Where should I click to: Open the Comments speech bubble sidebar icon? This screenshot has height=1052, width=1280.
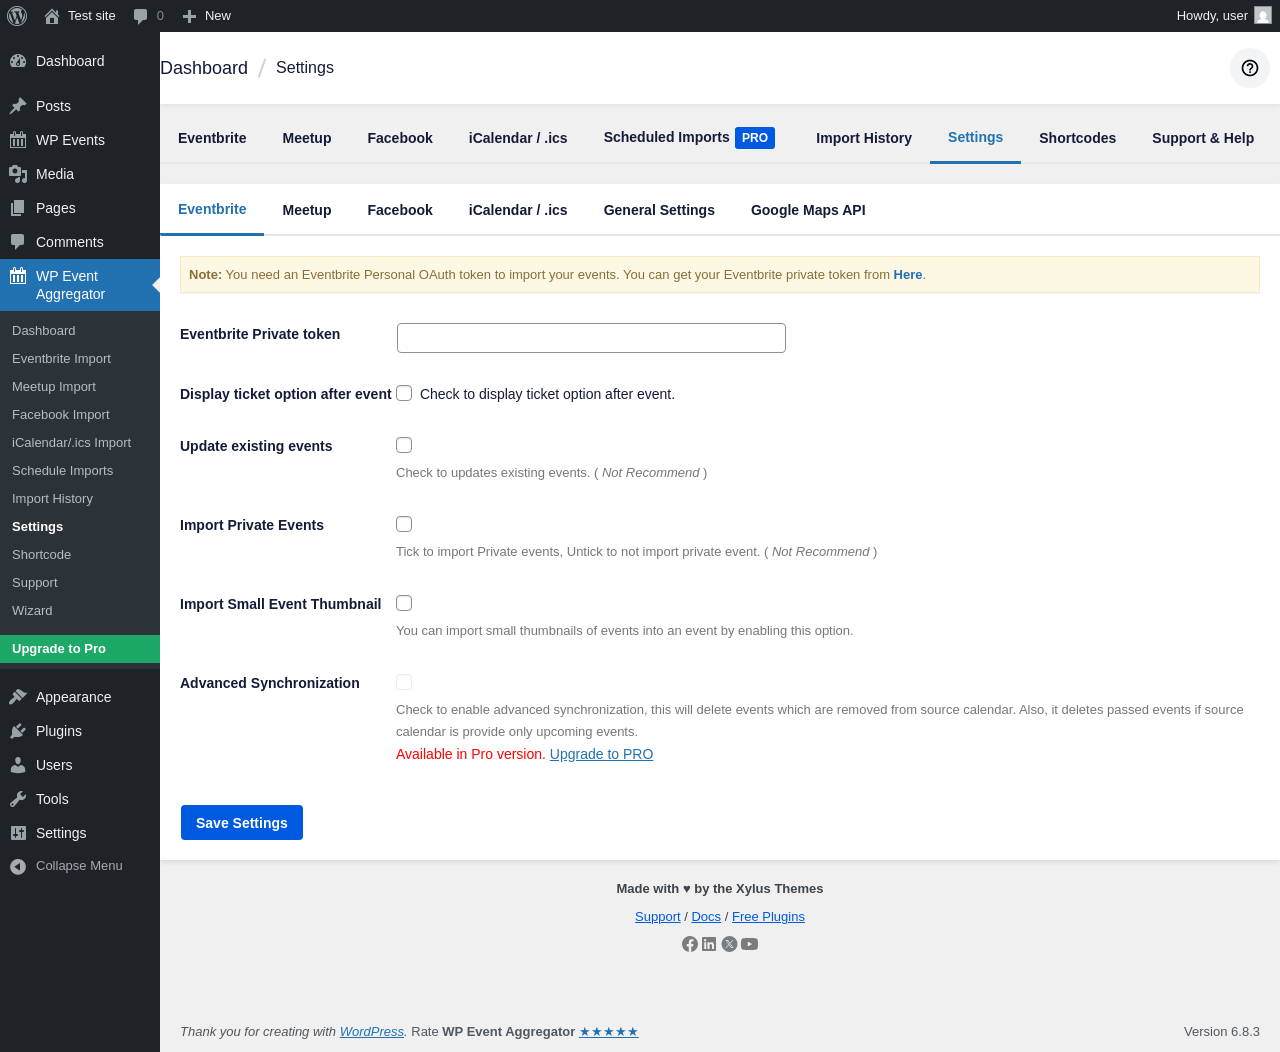pyautogui.click(x=18, y=242)
